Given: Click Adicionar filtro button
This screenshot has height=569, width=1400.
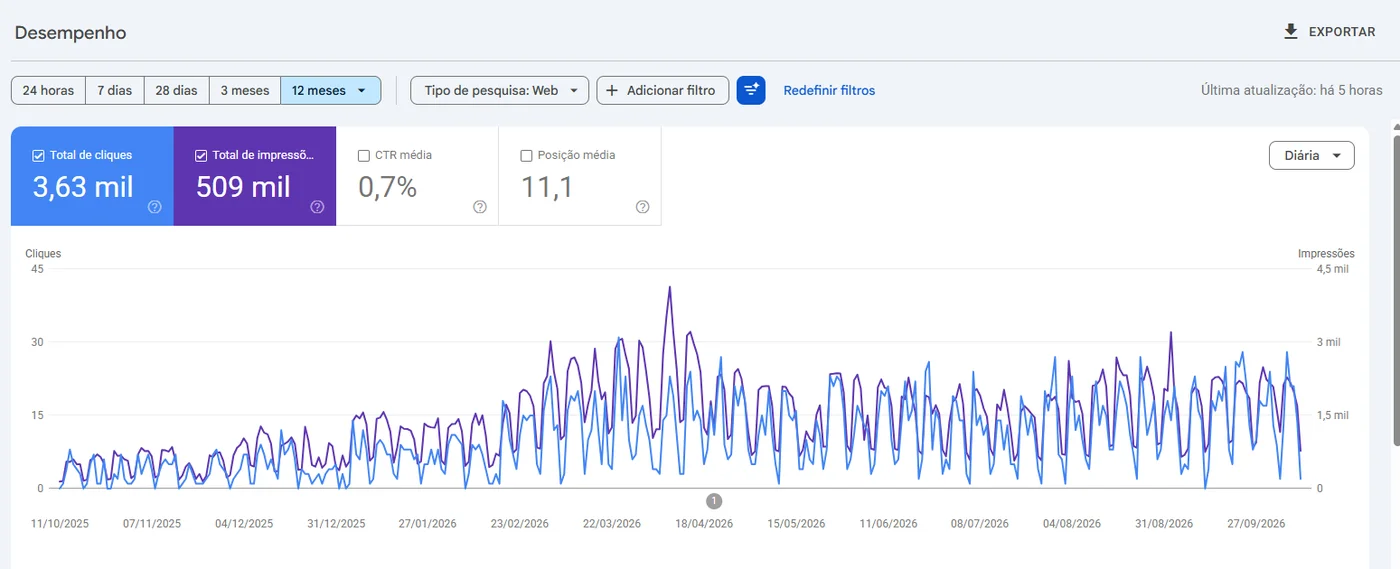Looking at the screenshot, I should click(x=662, y=90).
